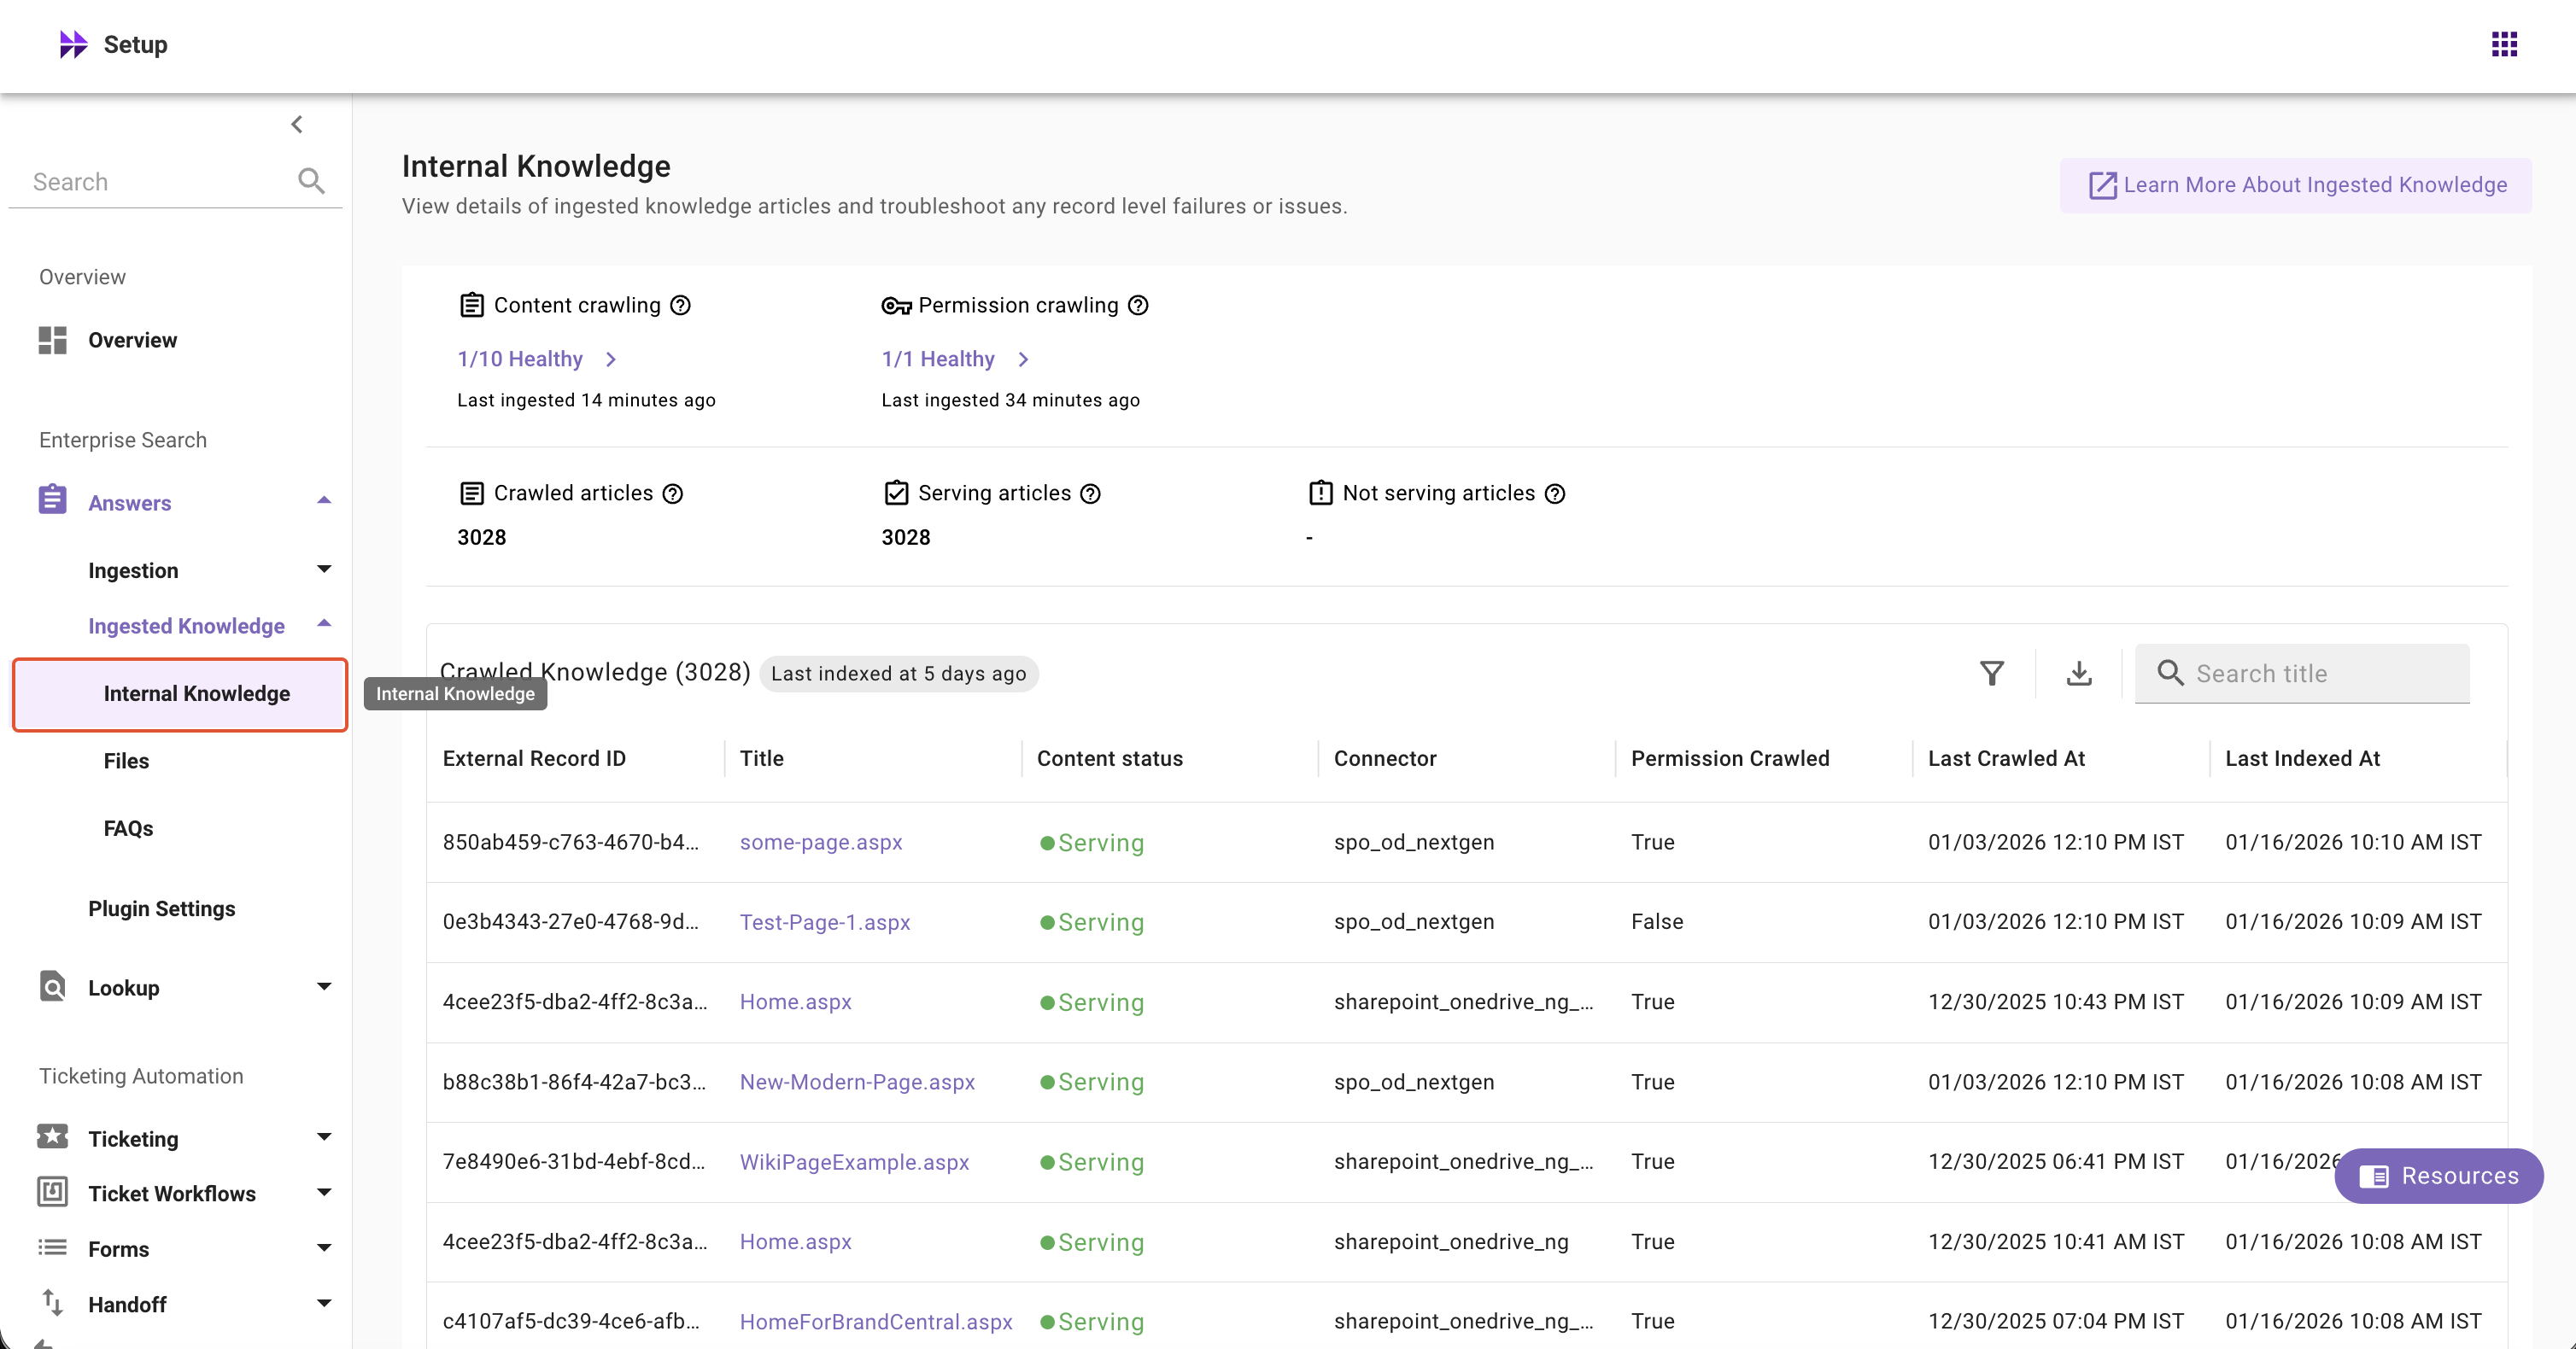Expand the Ticket Workflows menu
The height and width of the screenshot is (1349, 2576).
pyautogui.click(x=323, y=1192)
